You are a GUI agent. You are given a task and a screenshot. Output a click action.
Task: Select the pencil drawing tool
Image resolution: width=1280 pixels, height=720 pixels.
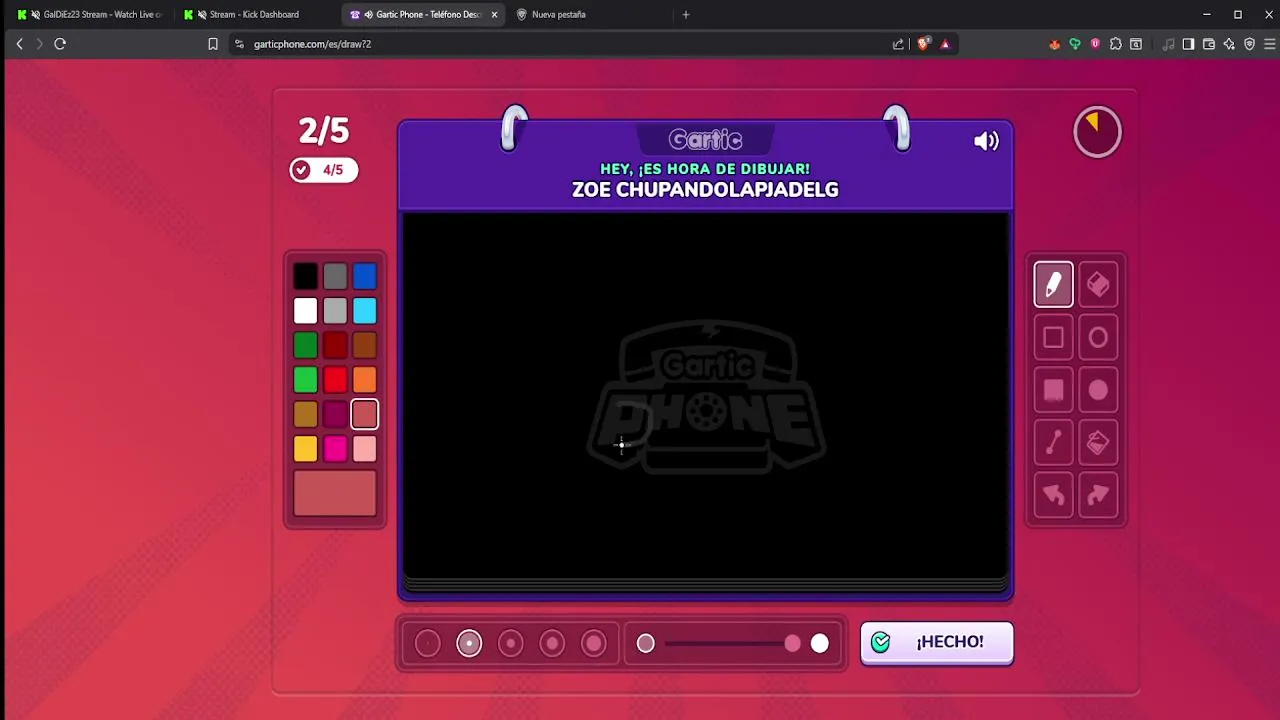pyautogui.click(x=1053, y=285)
